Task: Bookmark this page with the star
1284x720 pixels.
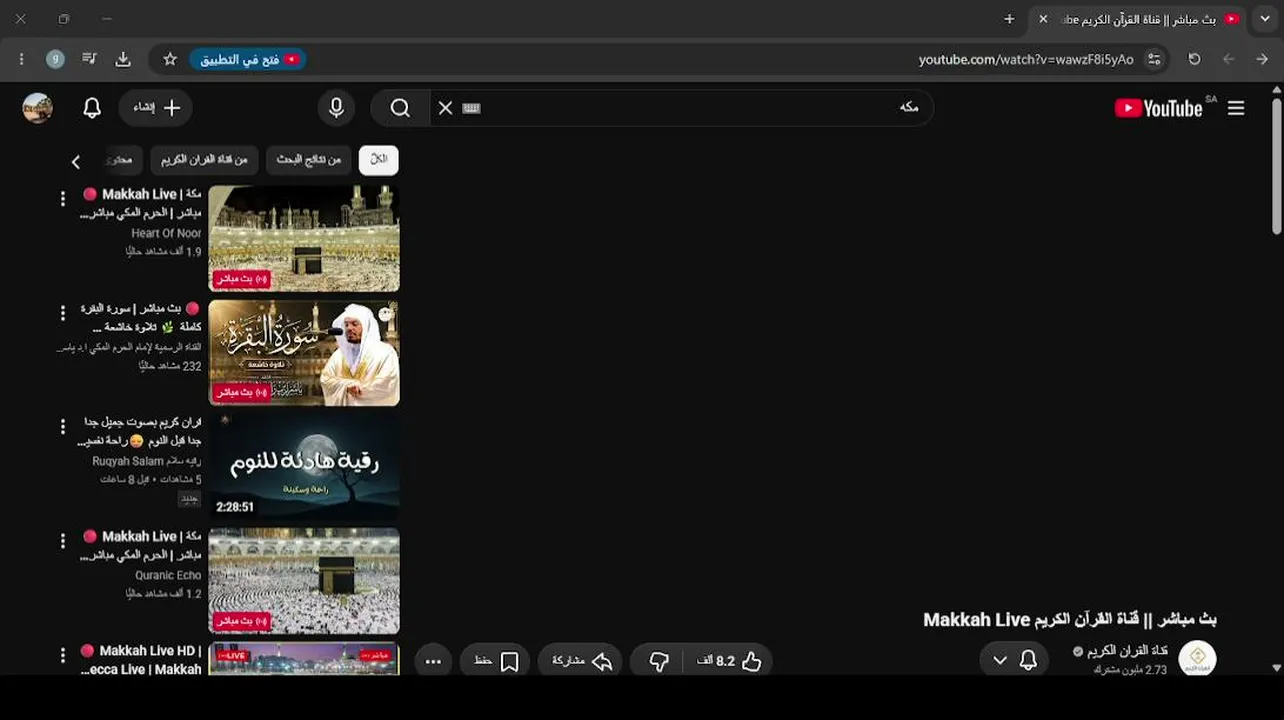Action: click(x=170, y=59)
